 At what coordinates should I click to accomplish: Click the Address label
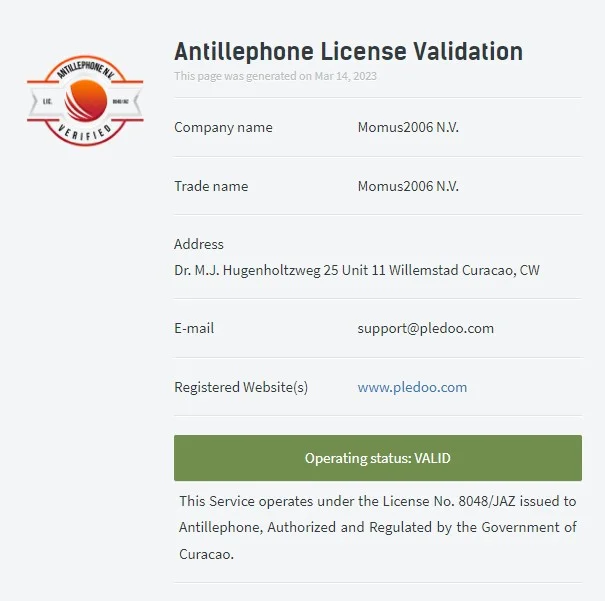199,244
